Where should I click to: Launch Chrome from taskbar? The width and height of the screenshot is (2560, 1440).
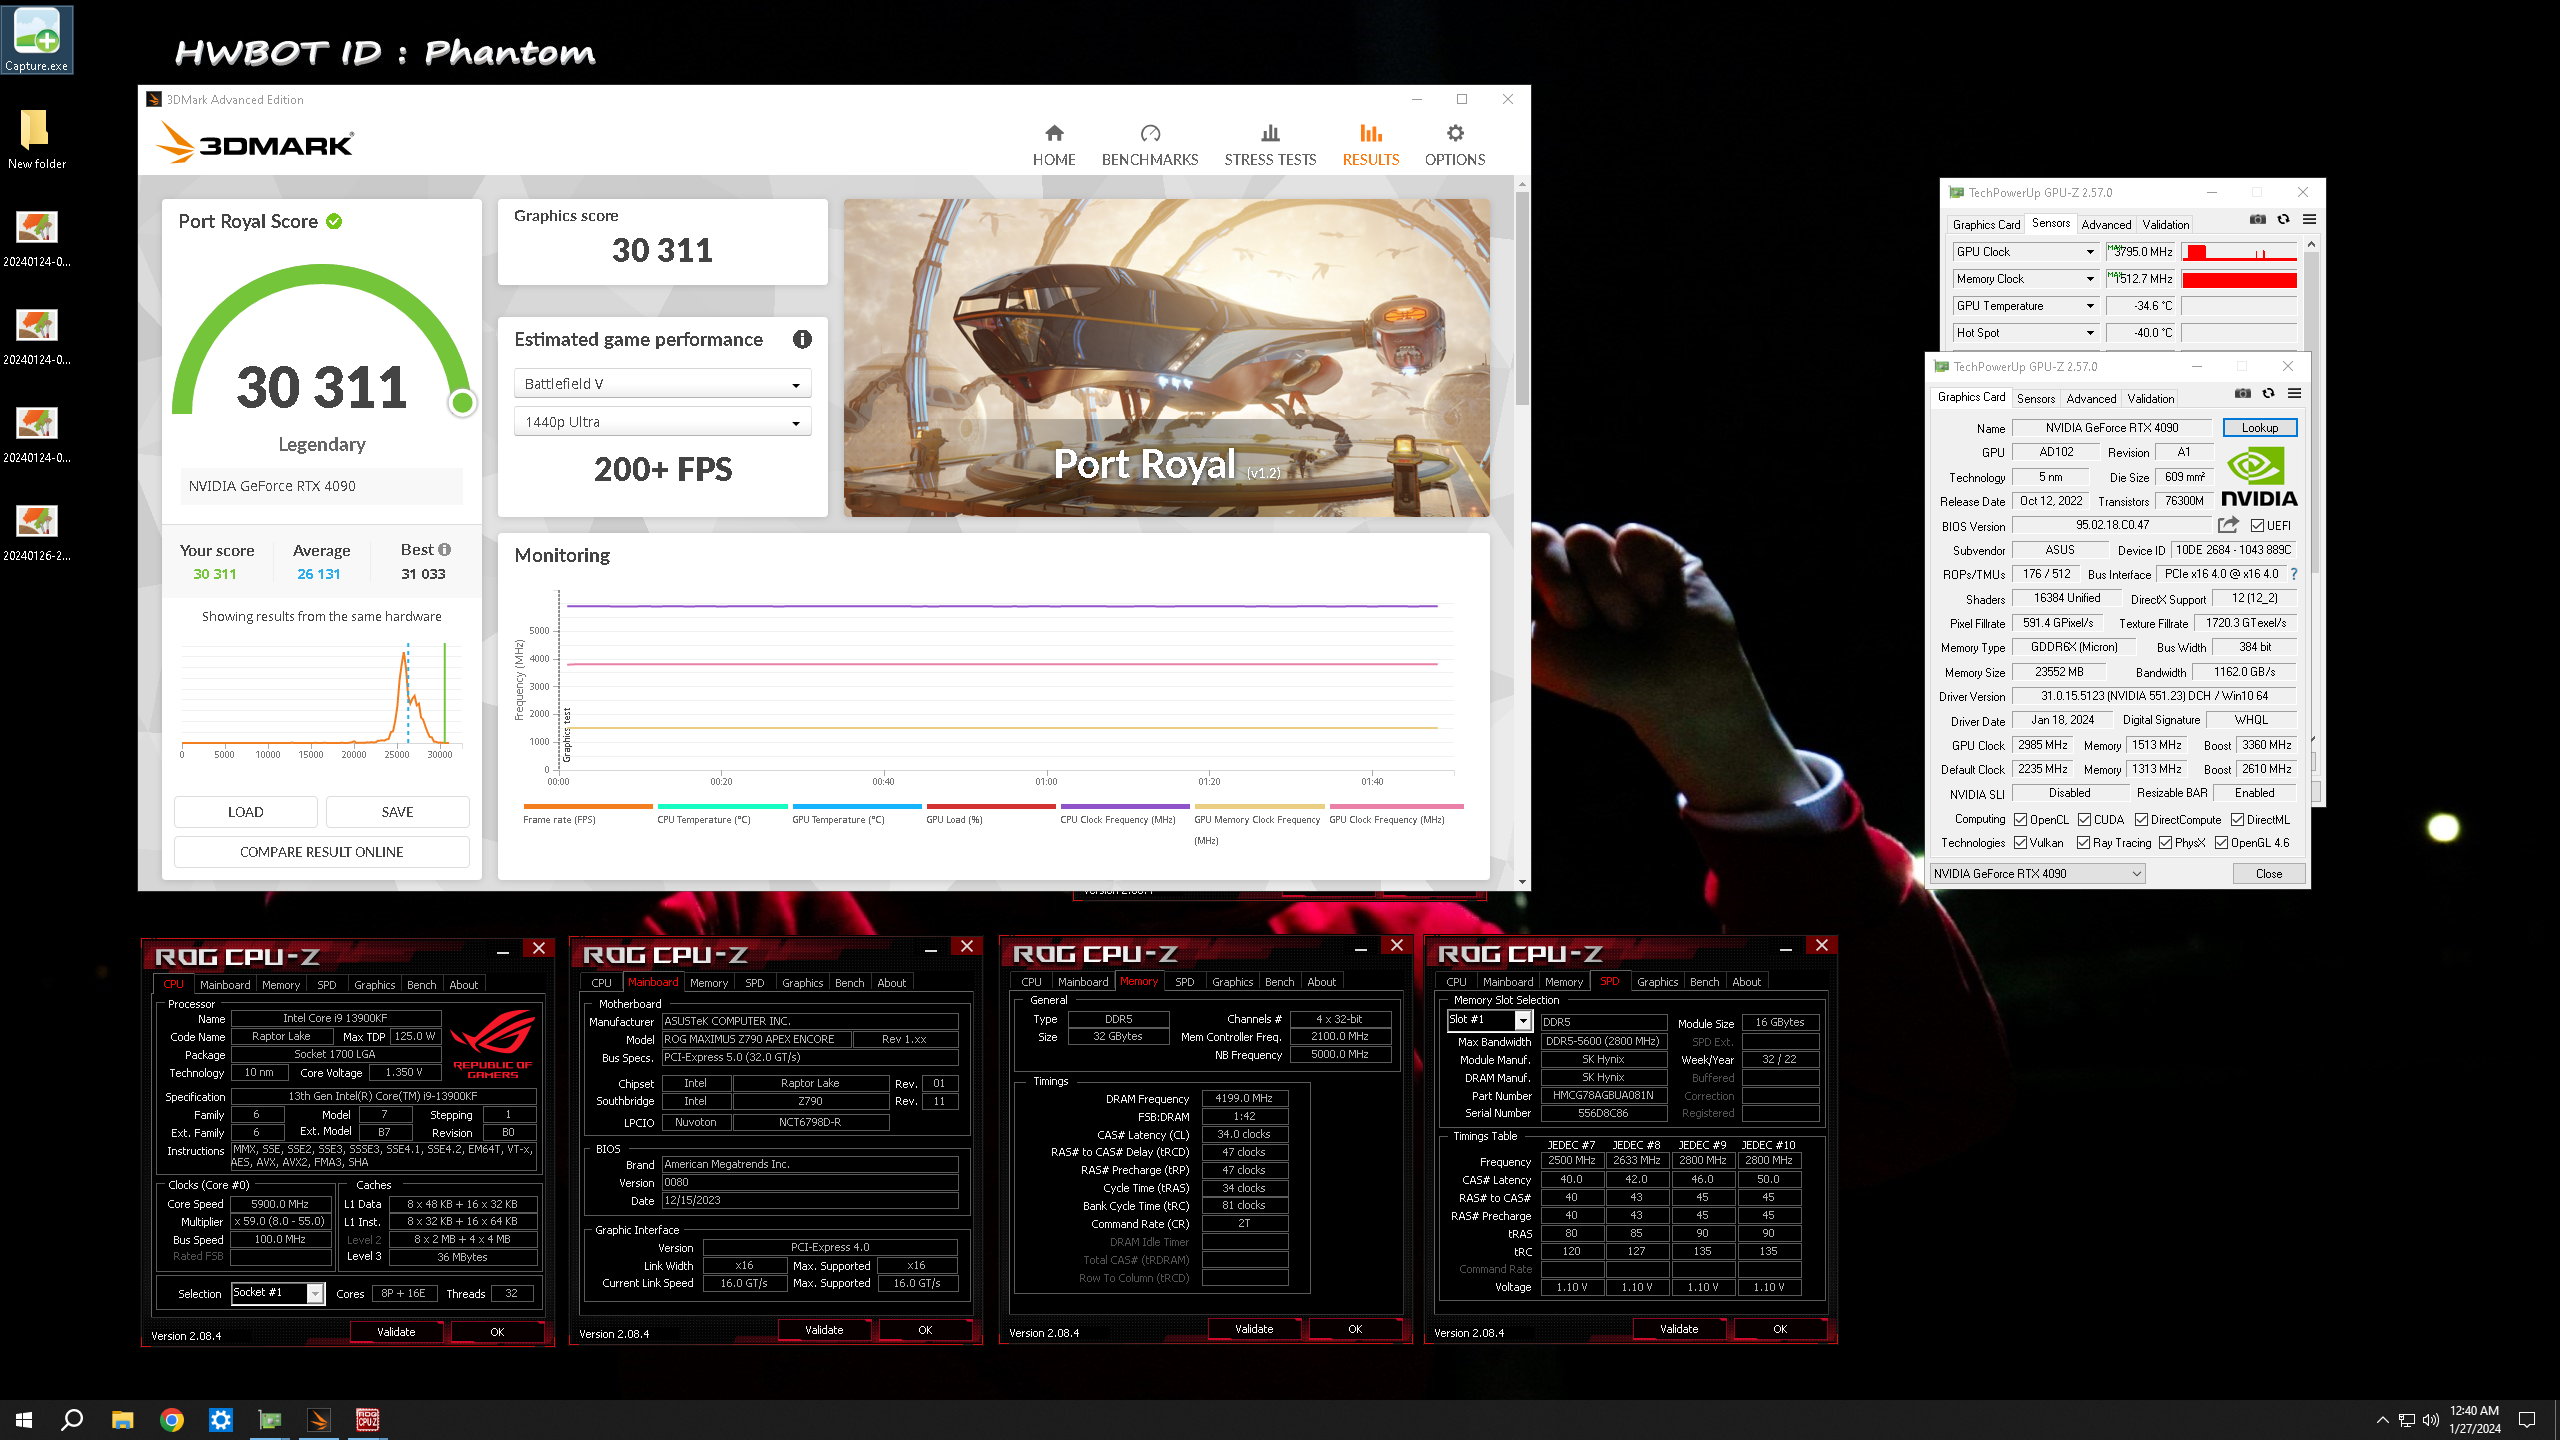[x=172, y=1419]
